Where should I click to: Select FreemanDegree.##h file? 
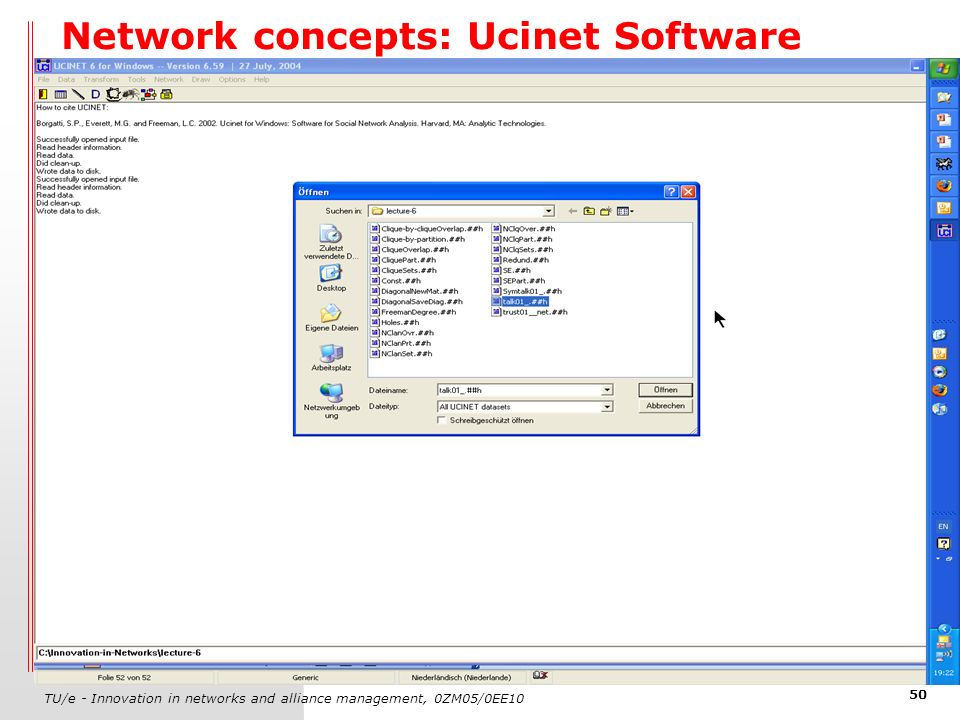[x=413, y=312]
